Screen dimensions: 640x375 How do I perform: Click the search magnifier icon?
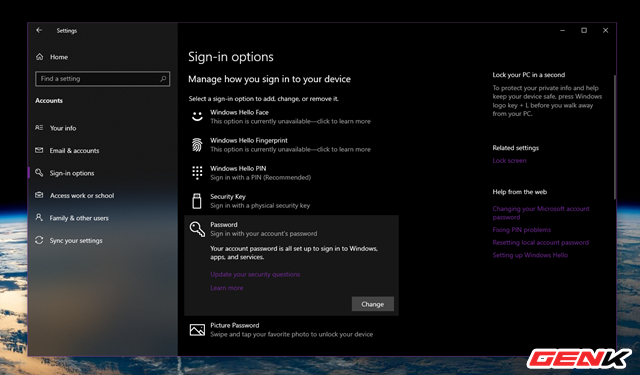pos(163,79)
